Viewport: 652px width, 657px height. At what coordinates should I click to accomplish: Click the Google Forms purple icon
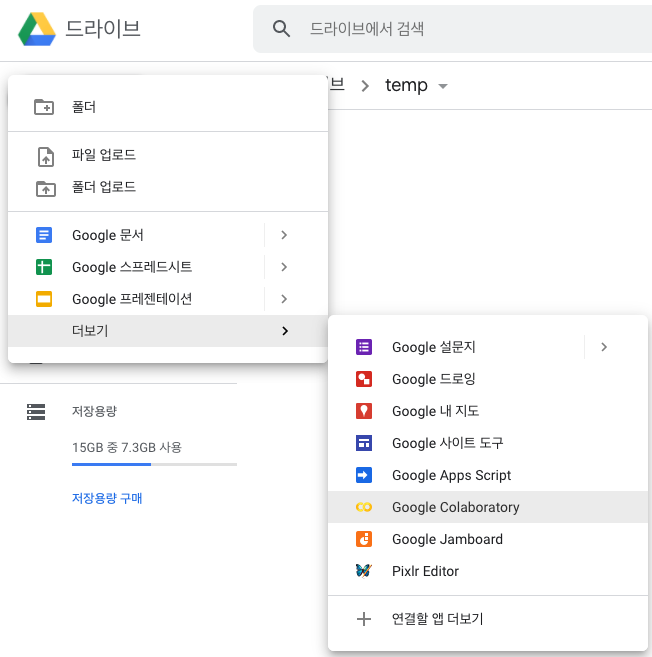coord(364,347)
